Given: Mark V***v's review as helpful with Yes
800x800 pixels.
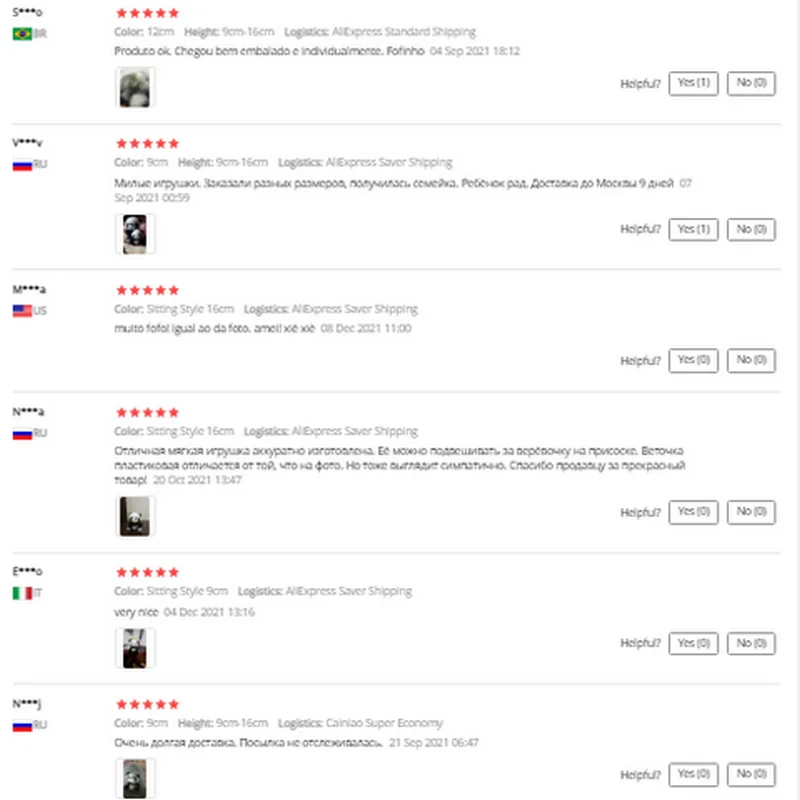Looking at the screenshot, I should pos(693,229).
